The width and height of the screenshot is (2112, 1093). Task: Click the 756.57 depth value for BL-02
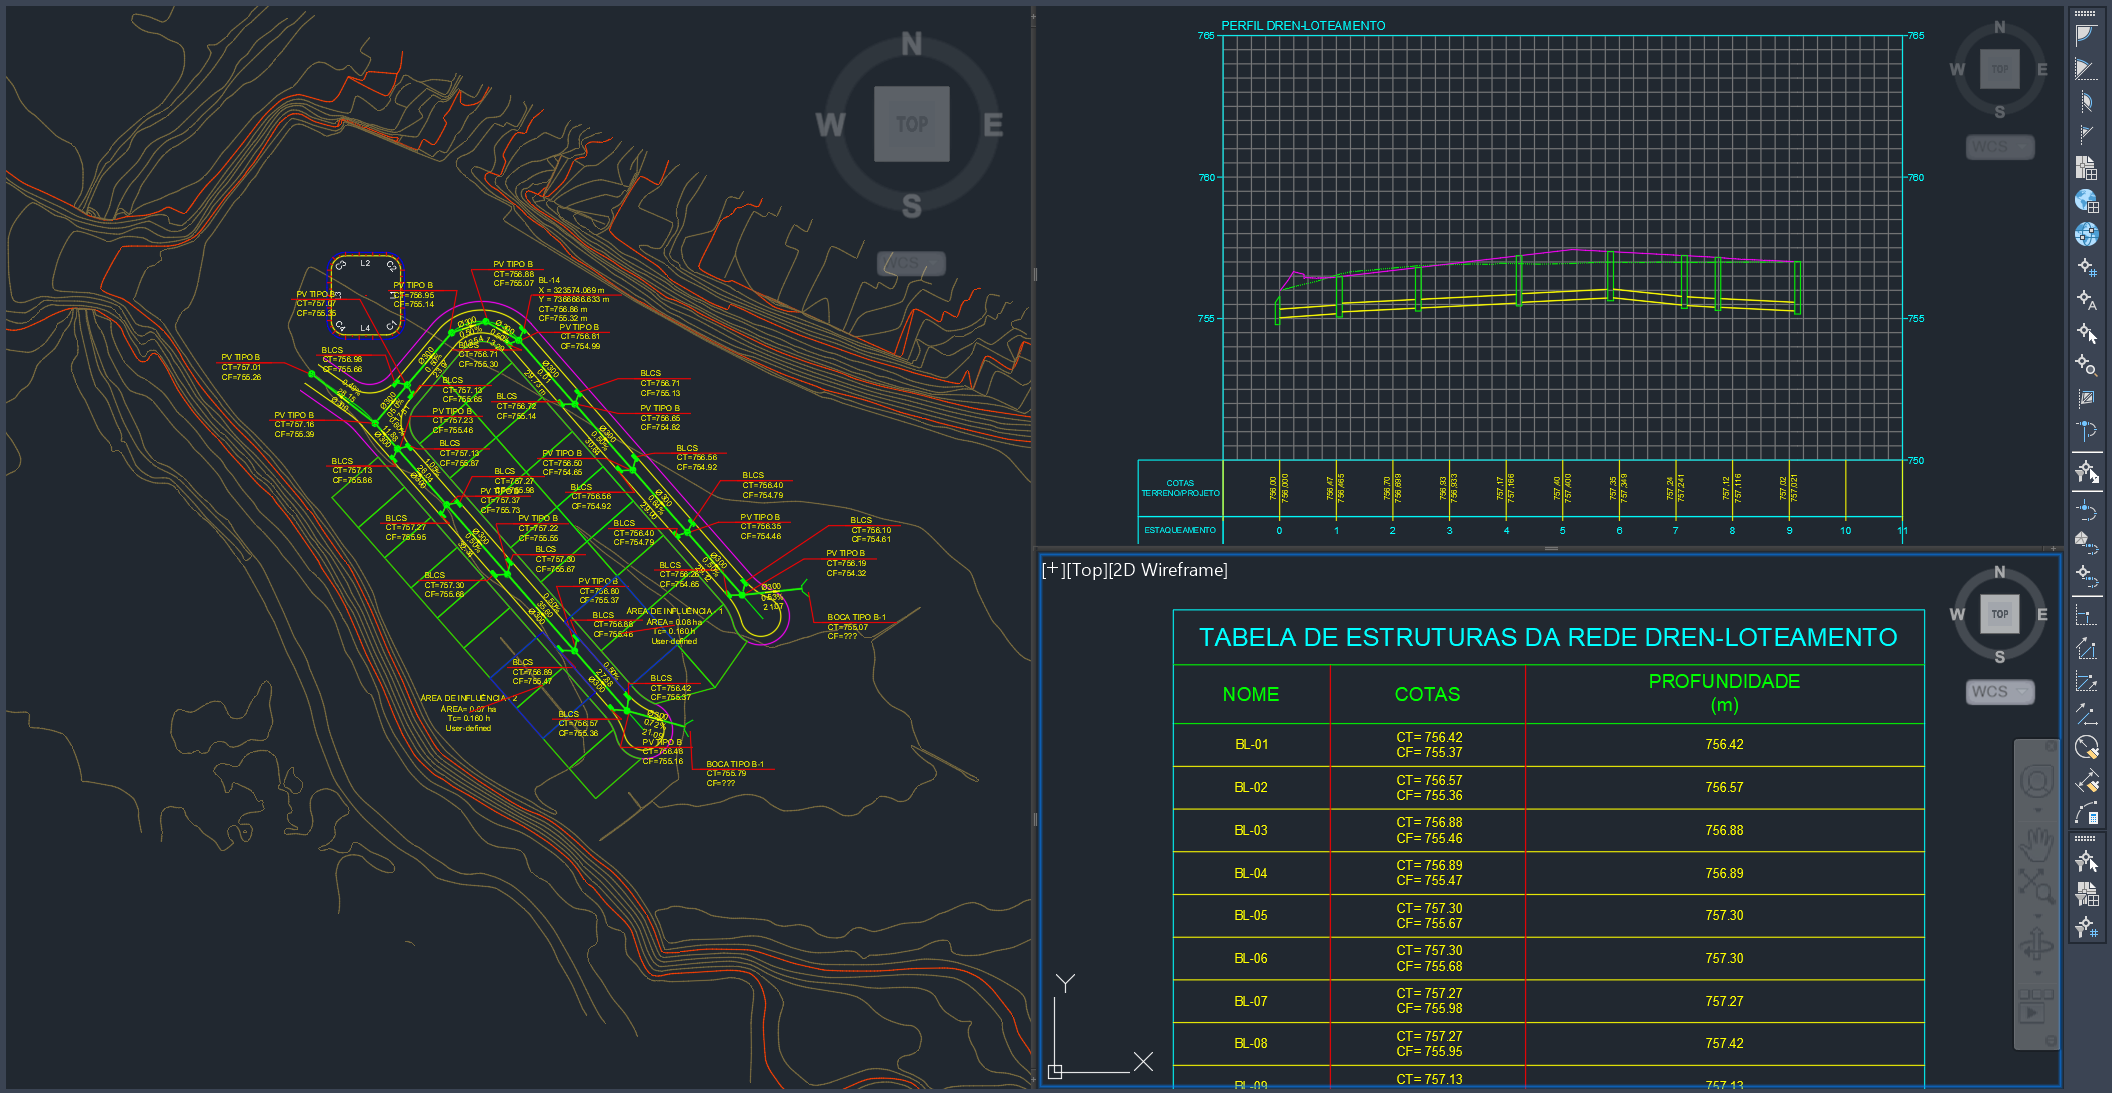click(x=1724, y=788)
